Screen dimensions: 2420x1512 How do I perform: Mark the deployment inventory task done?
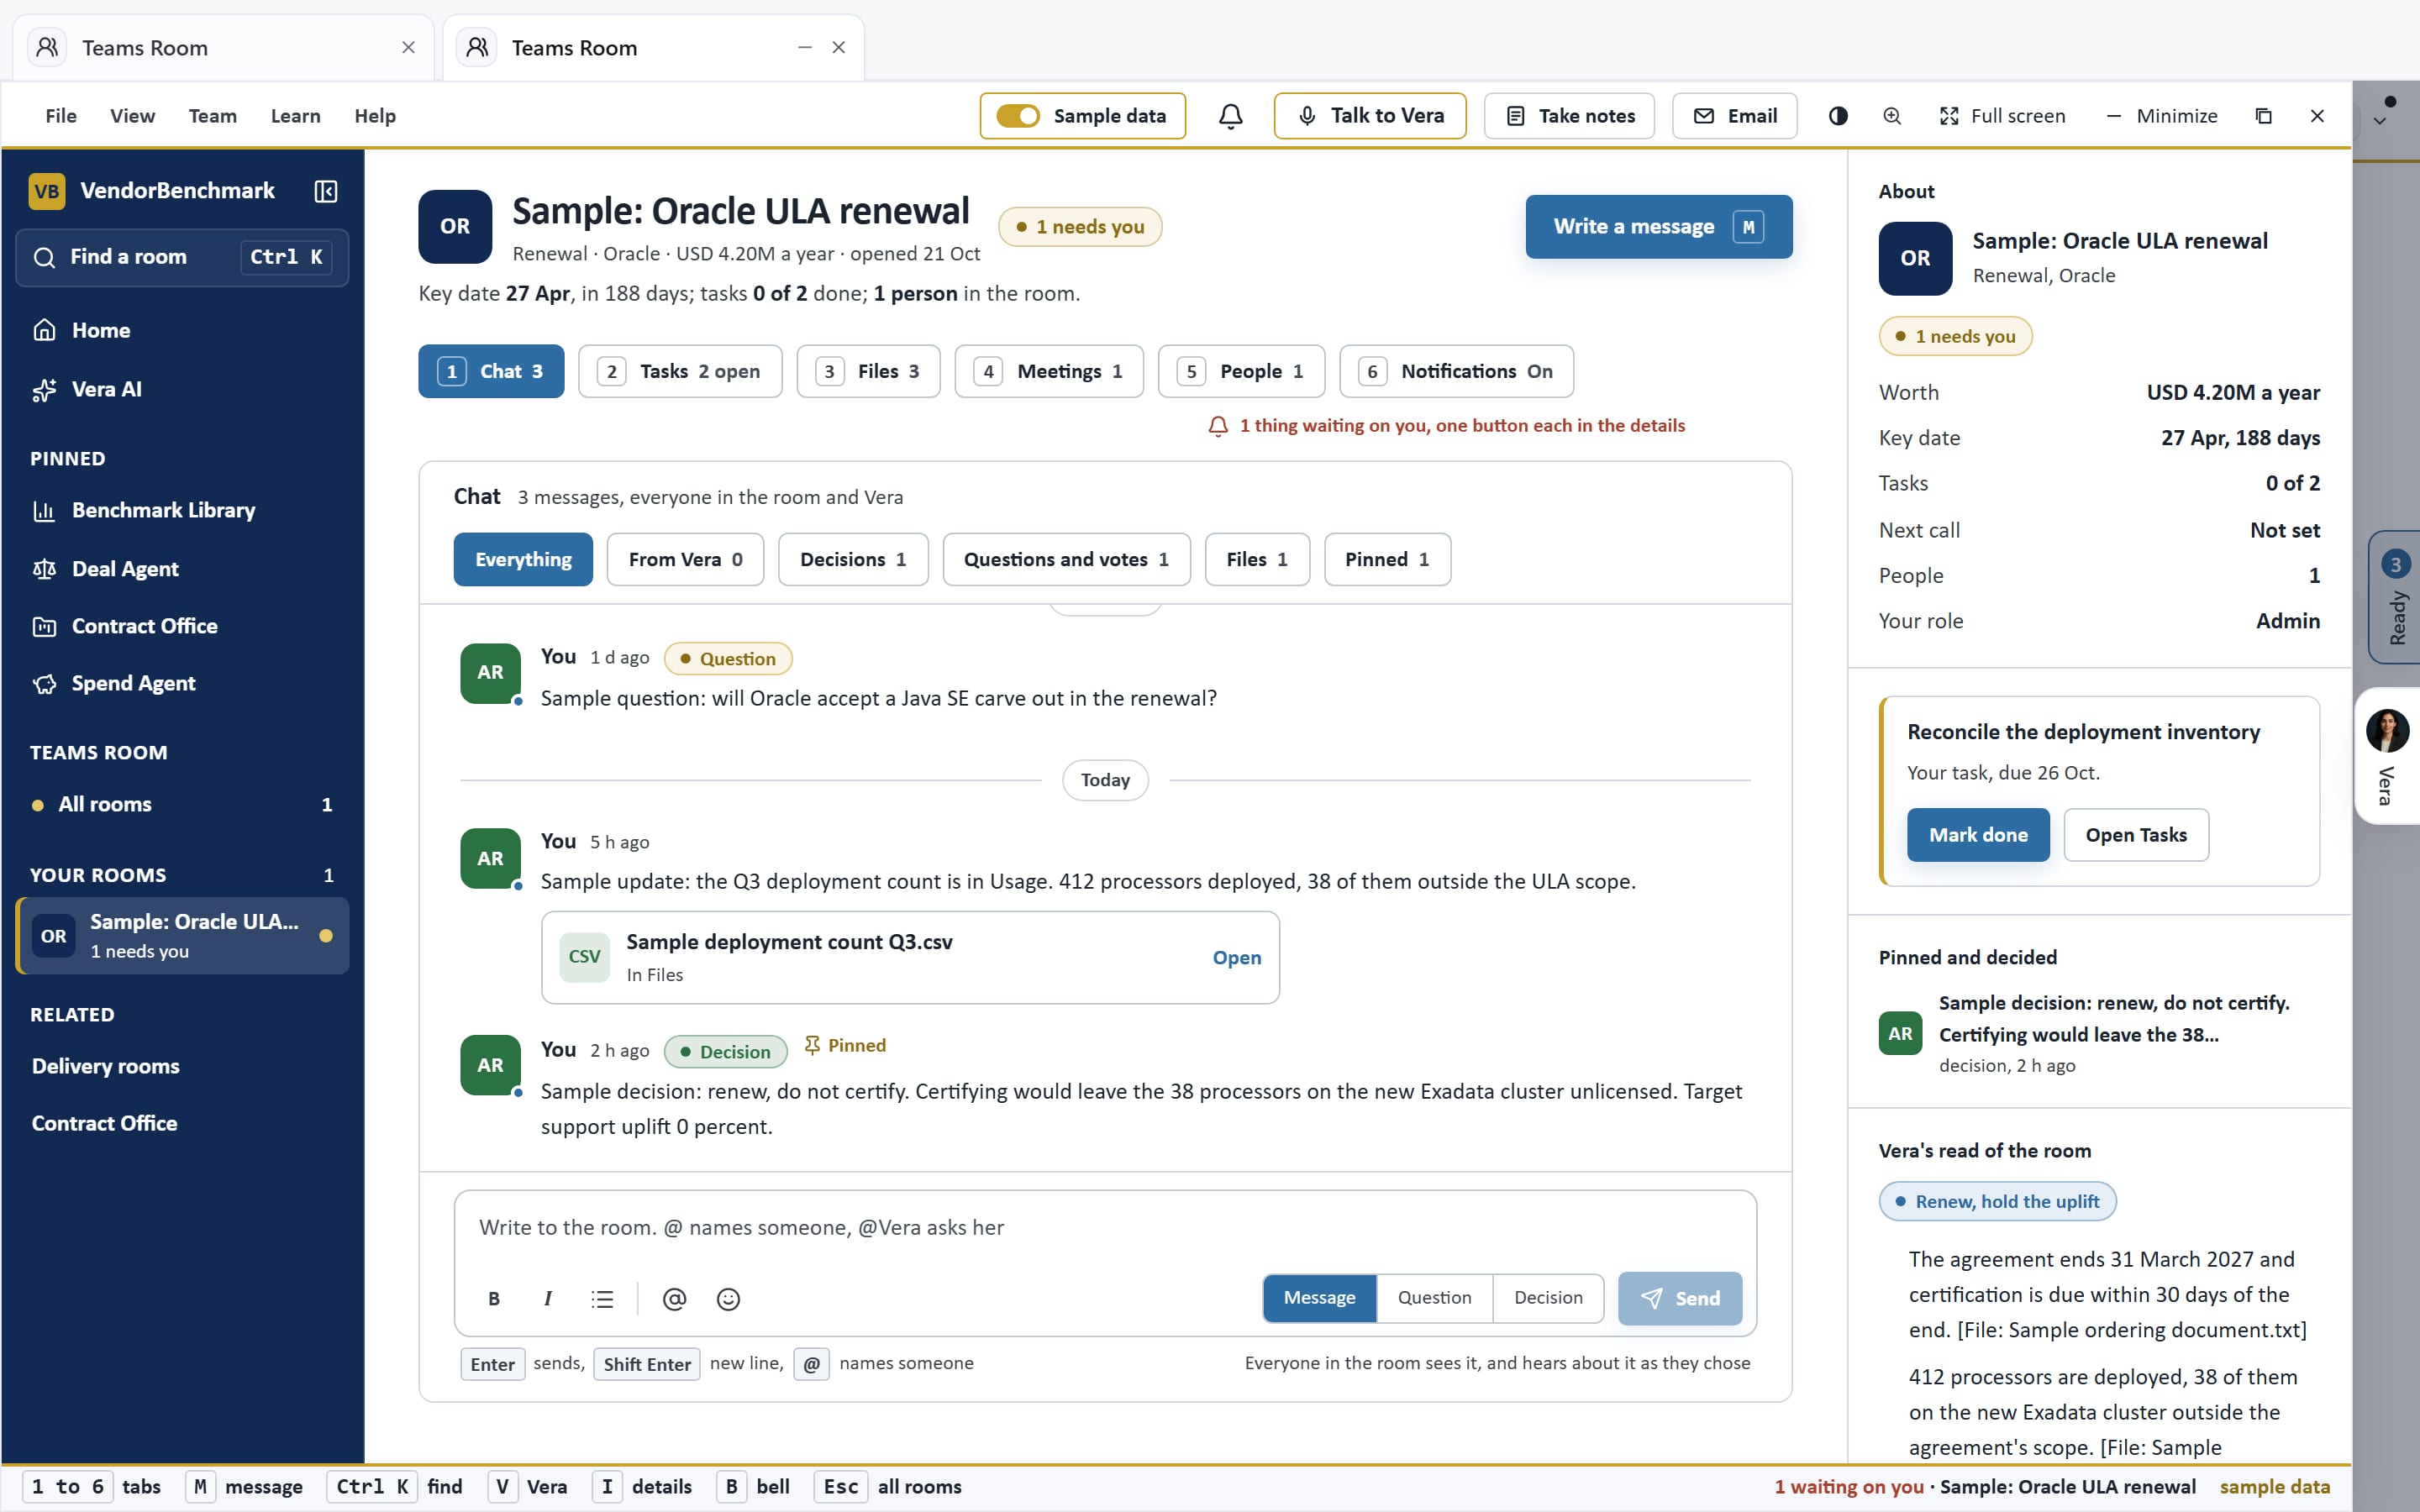pyautogui.click(x=1977, y=834)
